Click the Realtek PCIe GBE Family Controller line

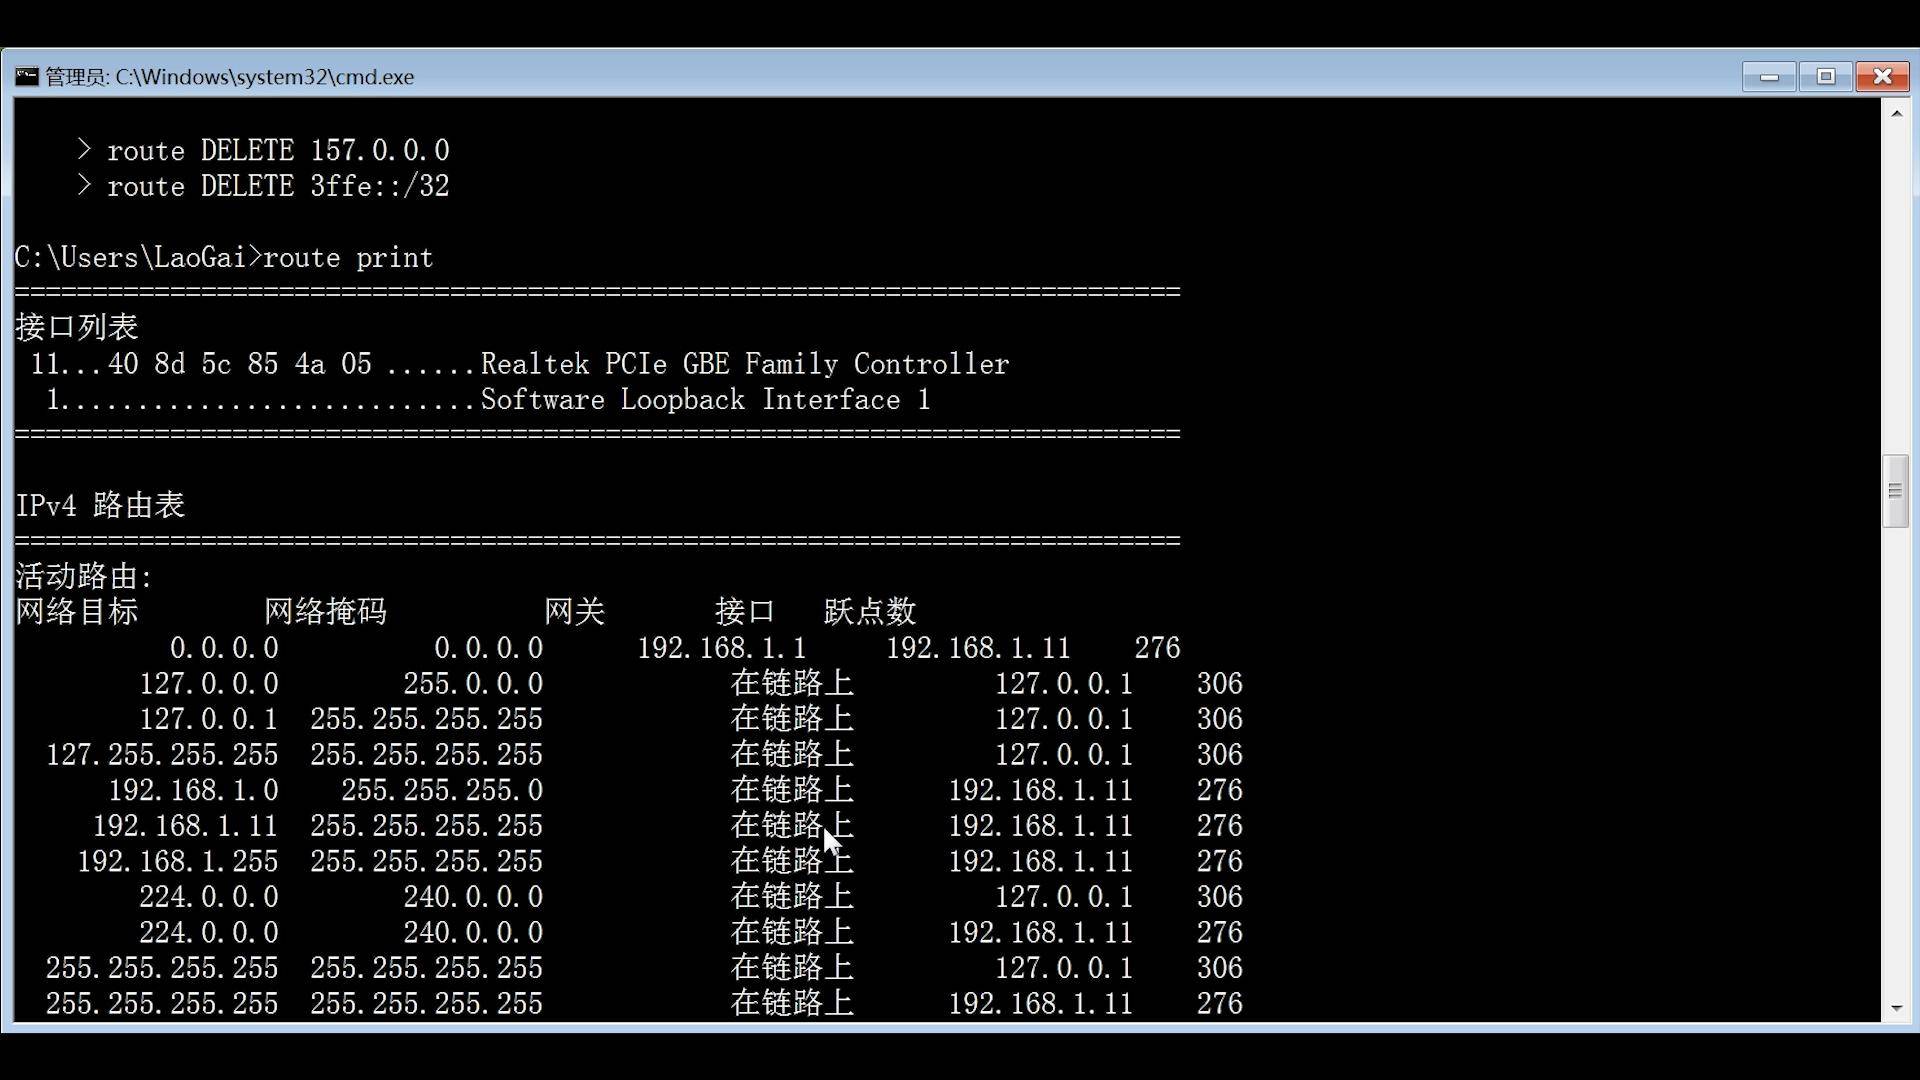(520, 365)
